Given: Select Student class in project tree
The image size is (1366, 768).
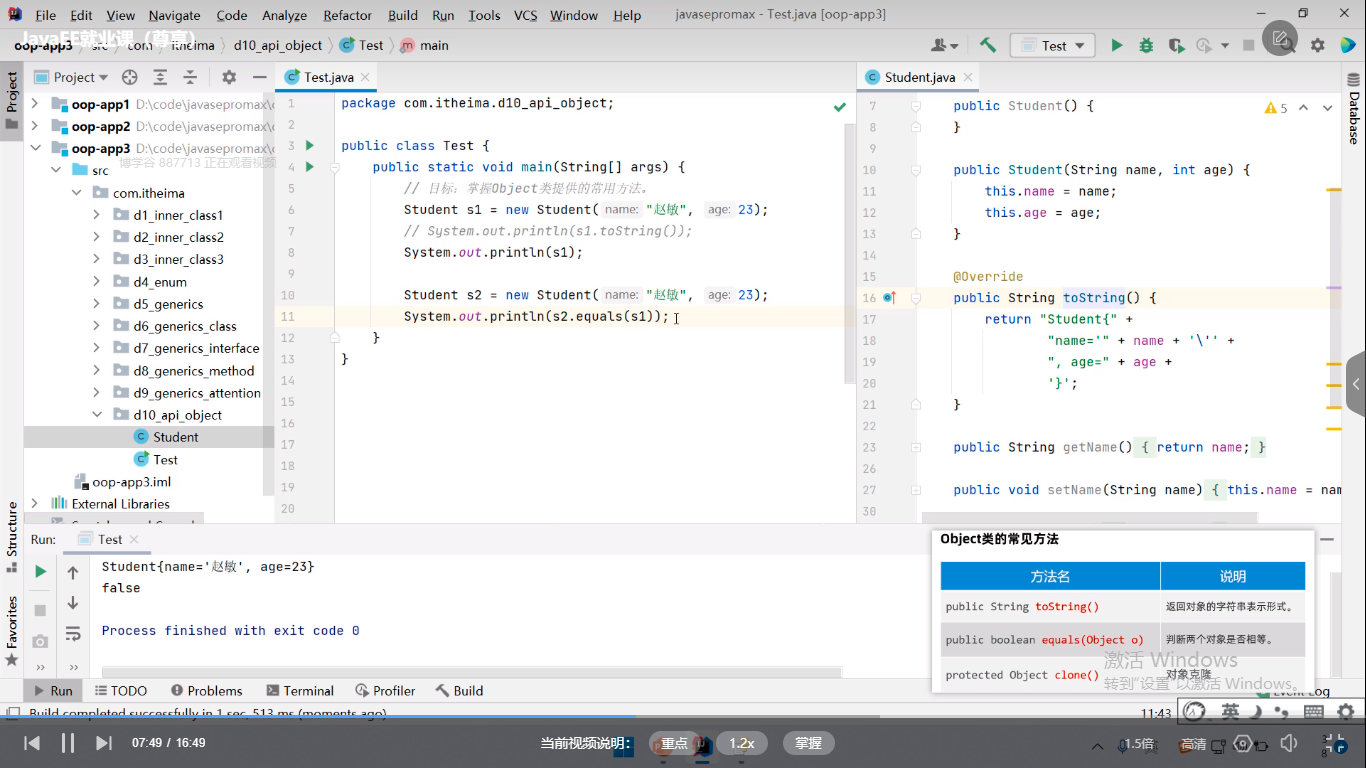Looking at the screenshot, I should (175, 437).
